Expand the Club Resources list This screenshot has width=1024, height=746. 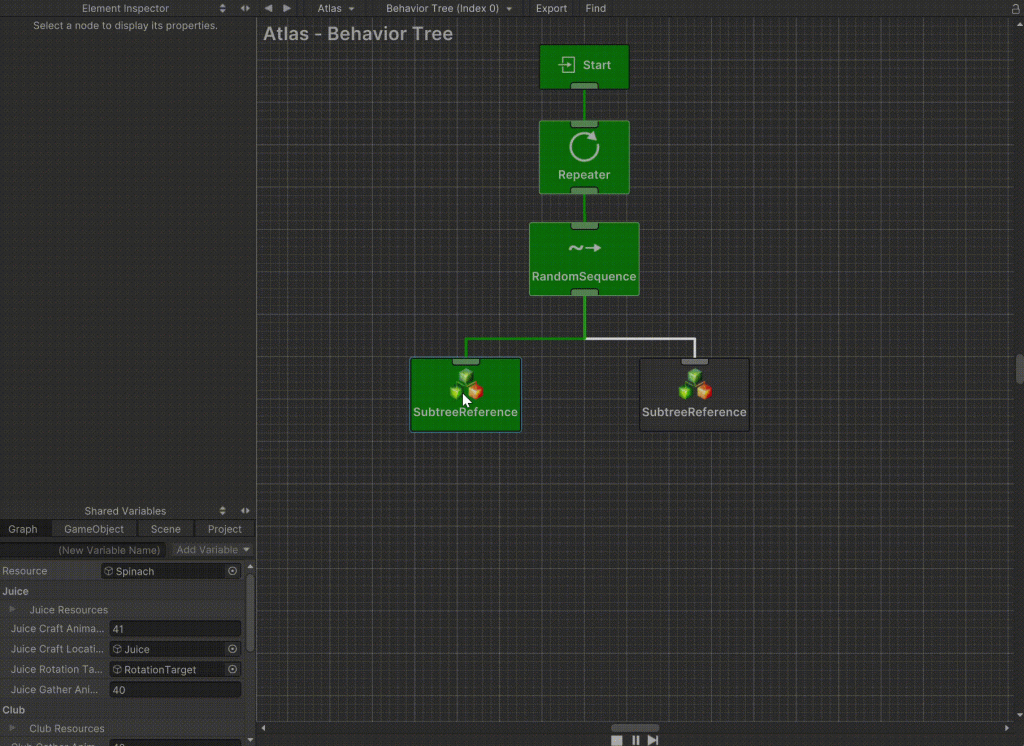pyautogui.click(x=13, y=729)
